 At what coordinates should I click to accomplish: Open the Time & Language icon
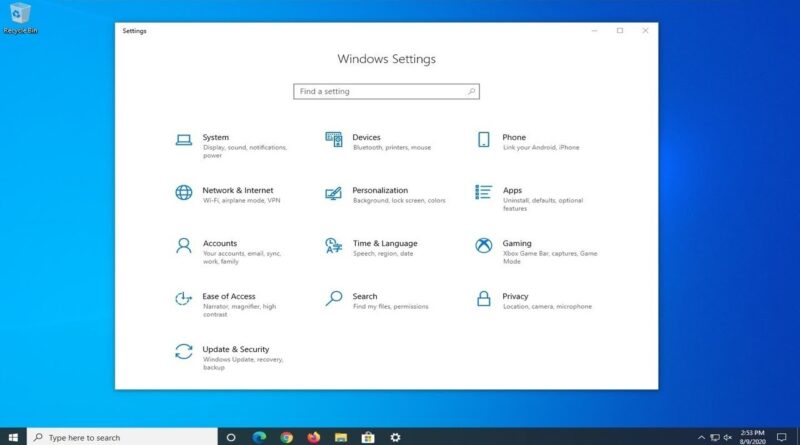coord(333,245)
